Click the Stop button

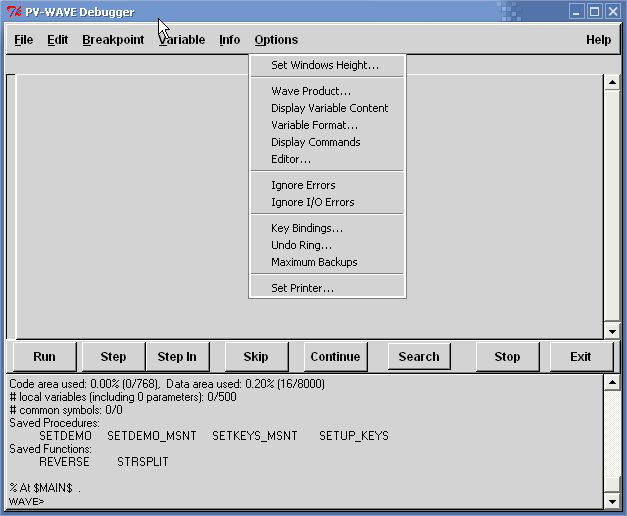point(507,356)
